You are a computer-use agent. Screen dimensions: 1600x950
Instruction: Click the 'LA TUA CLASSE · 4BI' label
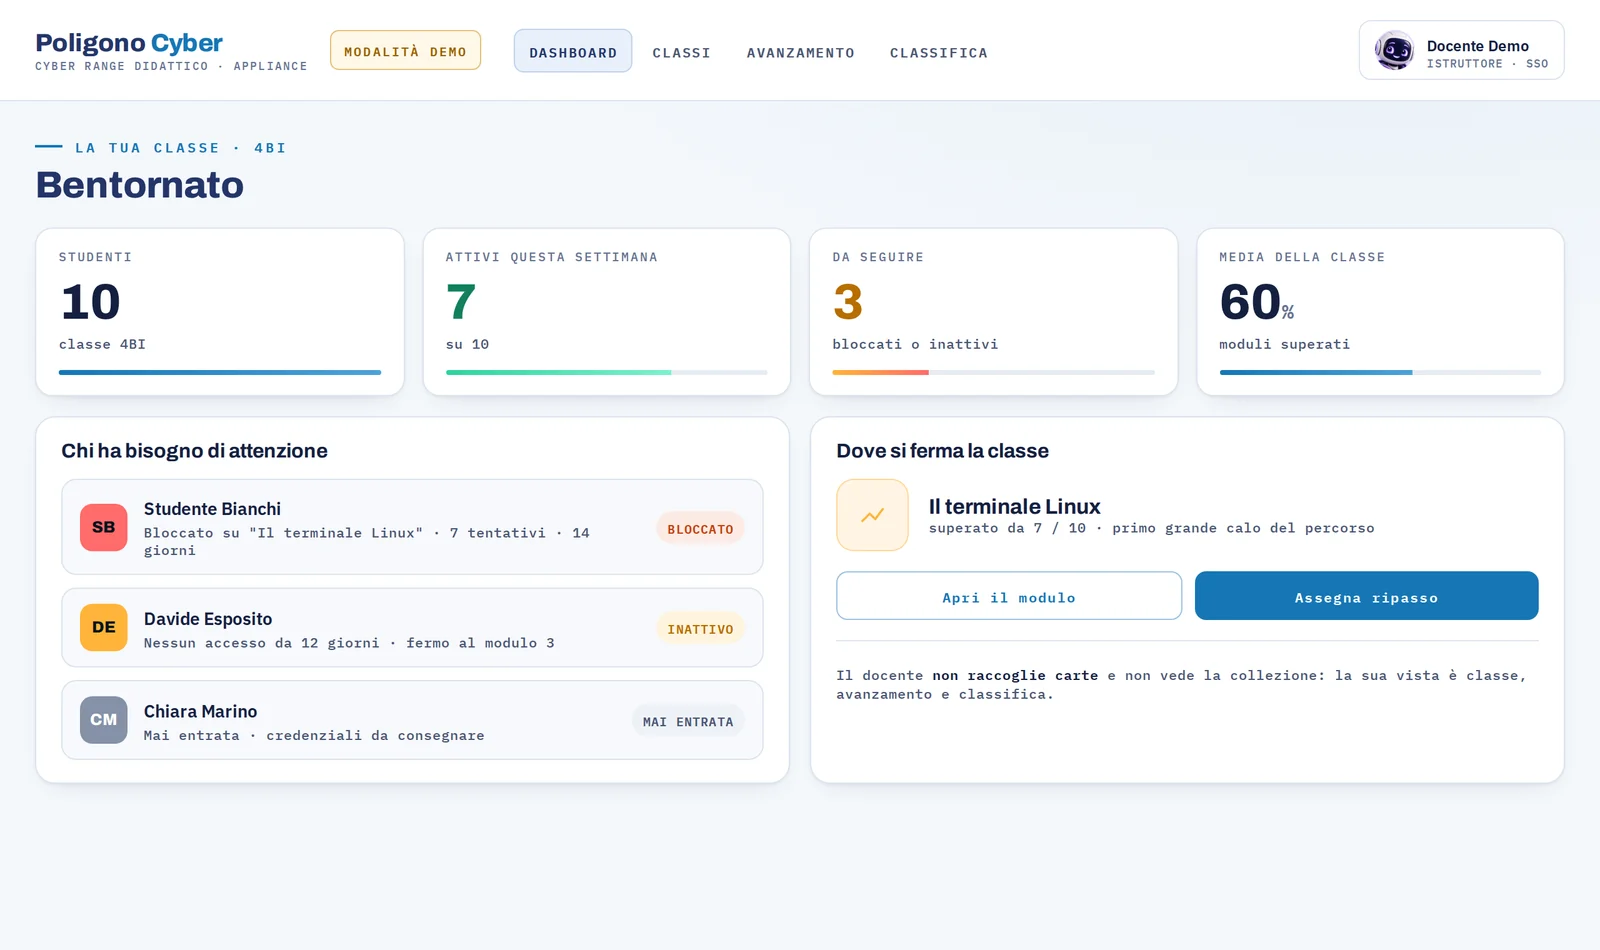pos(180,148)
